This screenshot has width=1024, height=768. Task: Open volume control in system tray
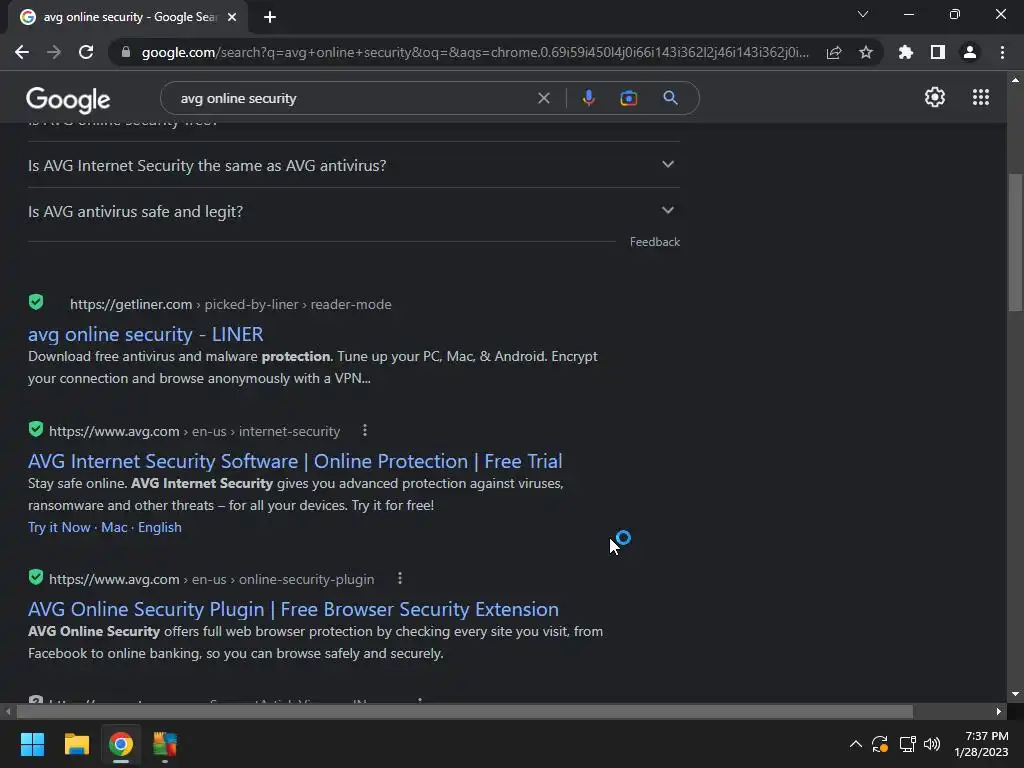point(932,744)
